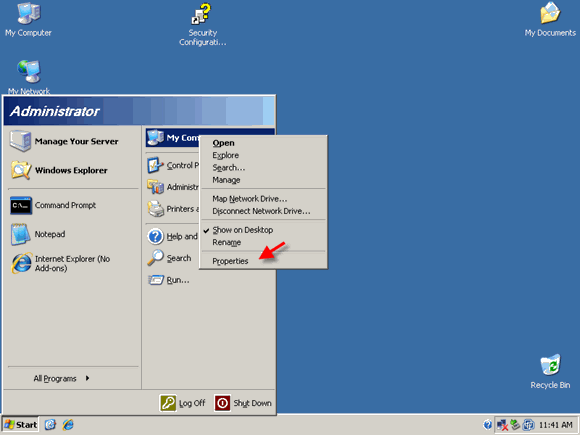Click the Shut Down button

pyautogui.click(x=243, y=403)
